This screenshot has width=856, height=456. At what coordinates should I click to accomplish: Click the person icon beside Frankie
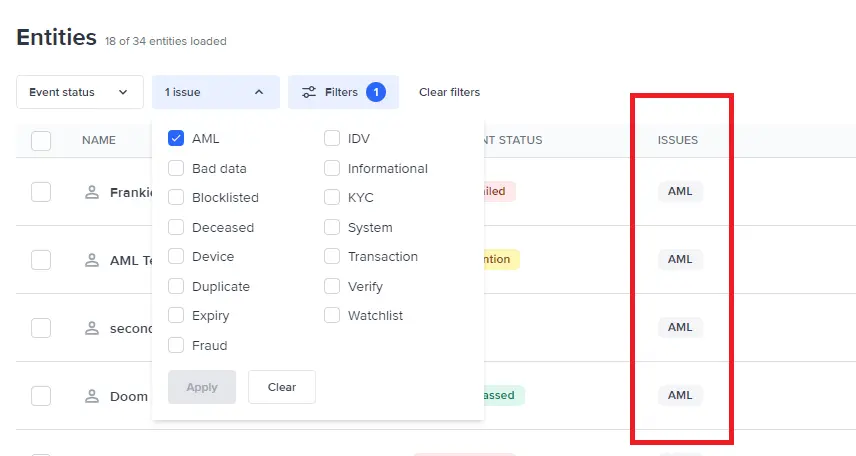(x=93, y=192)
